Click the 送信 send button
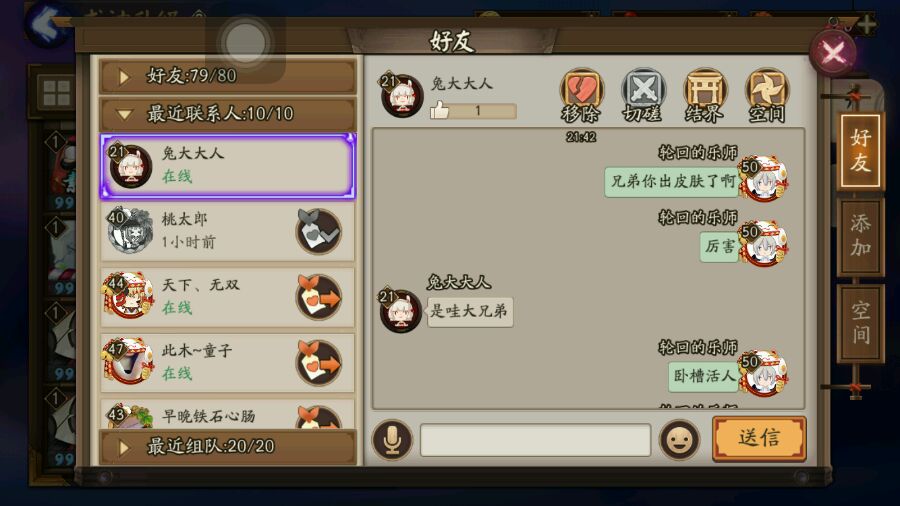Viewport: 900px width, 506px height. [x=759, y=438]
